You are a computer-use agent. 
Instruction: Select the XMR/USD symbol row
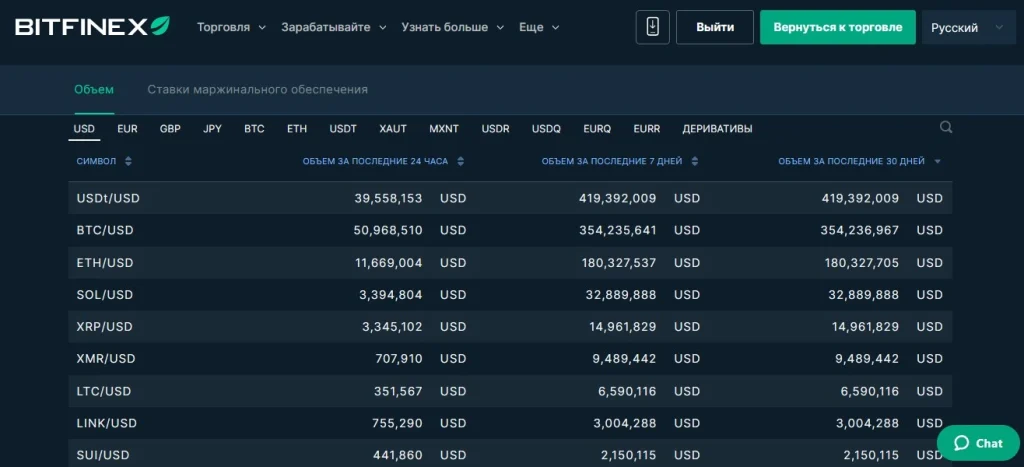[x=510, y=359]
